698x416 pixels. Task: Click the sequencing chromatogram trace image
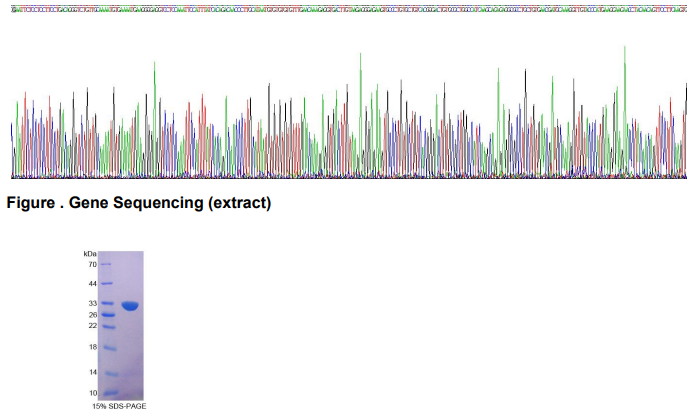(x=349, y=112)
